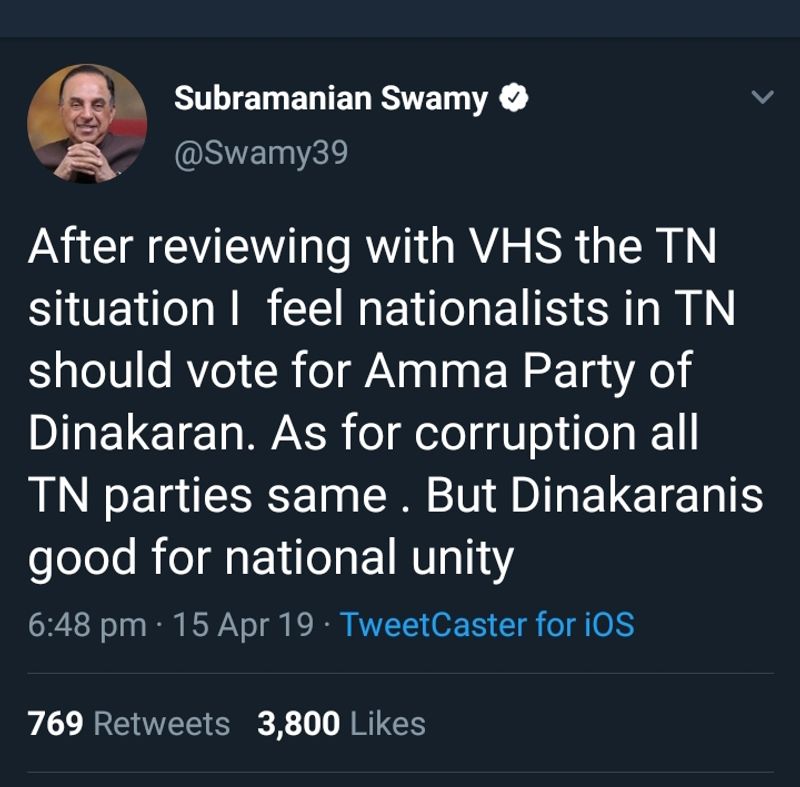This screenshot has width=800, height=787.
Task: Open Subramanian Swamy's profile picture
Action: coord(87,124)
